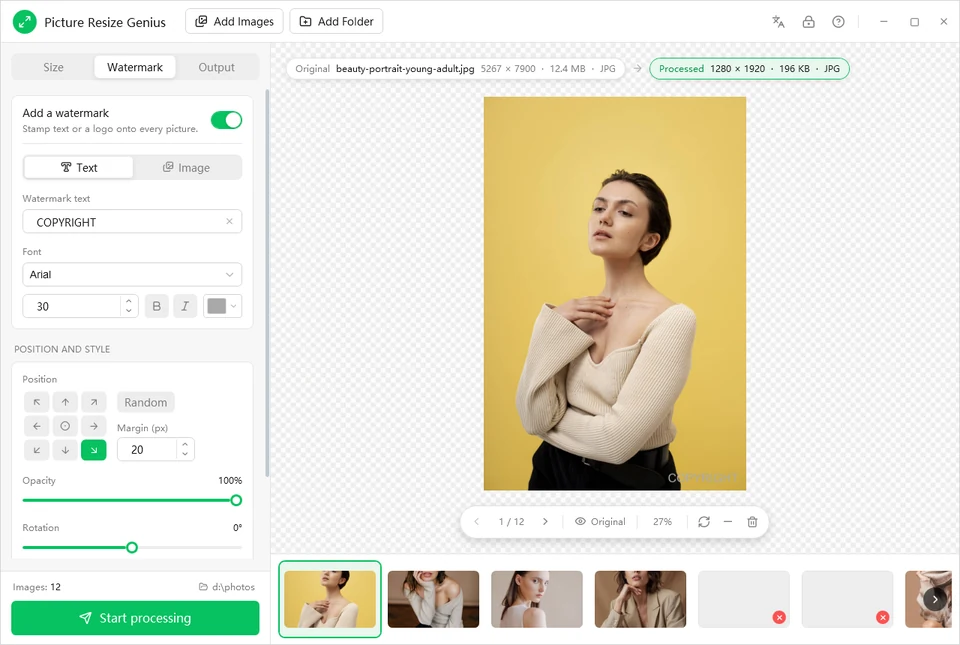Toggle Original preview view
The width and height of the screenshot is (960, 645).
point(600,521)
